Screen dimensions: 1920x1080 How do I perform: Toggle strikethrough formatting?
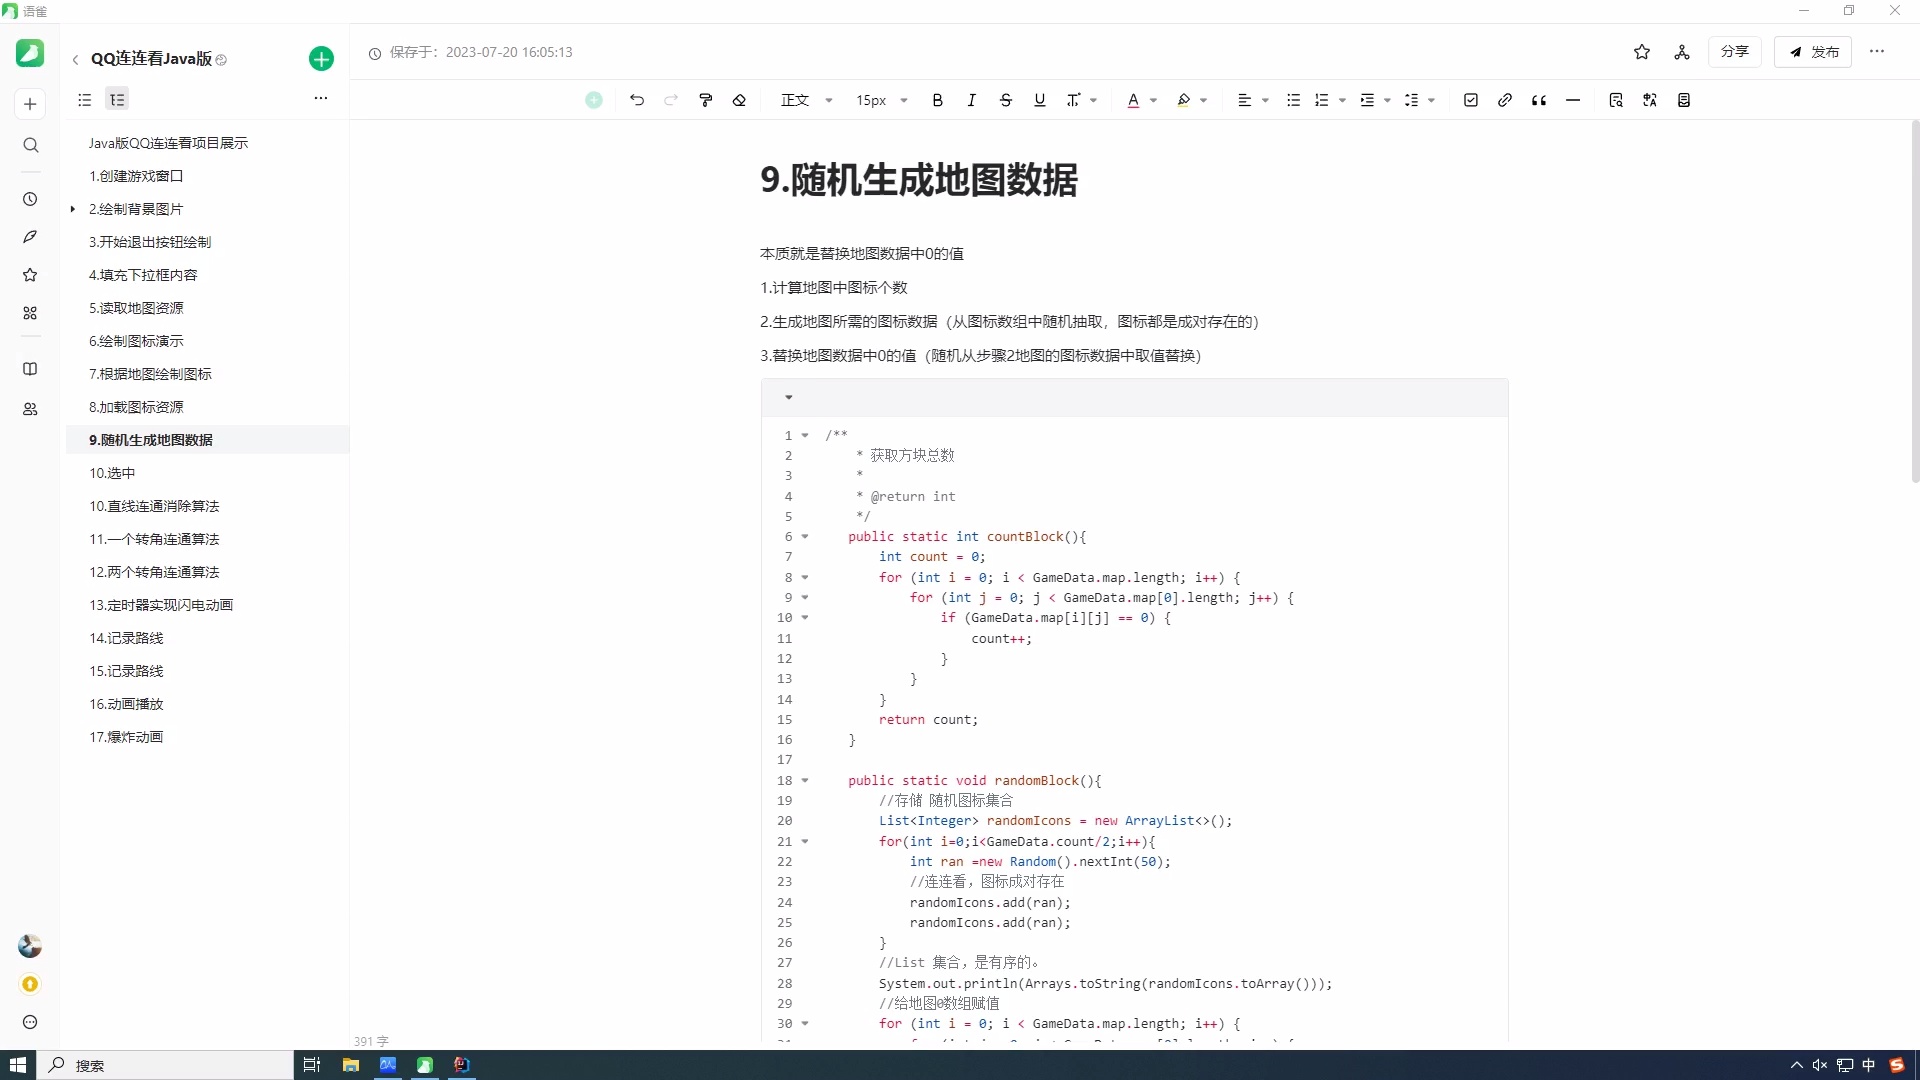point(1005,100)
